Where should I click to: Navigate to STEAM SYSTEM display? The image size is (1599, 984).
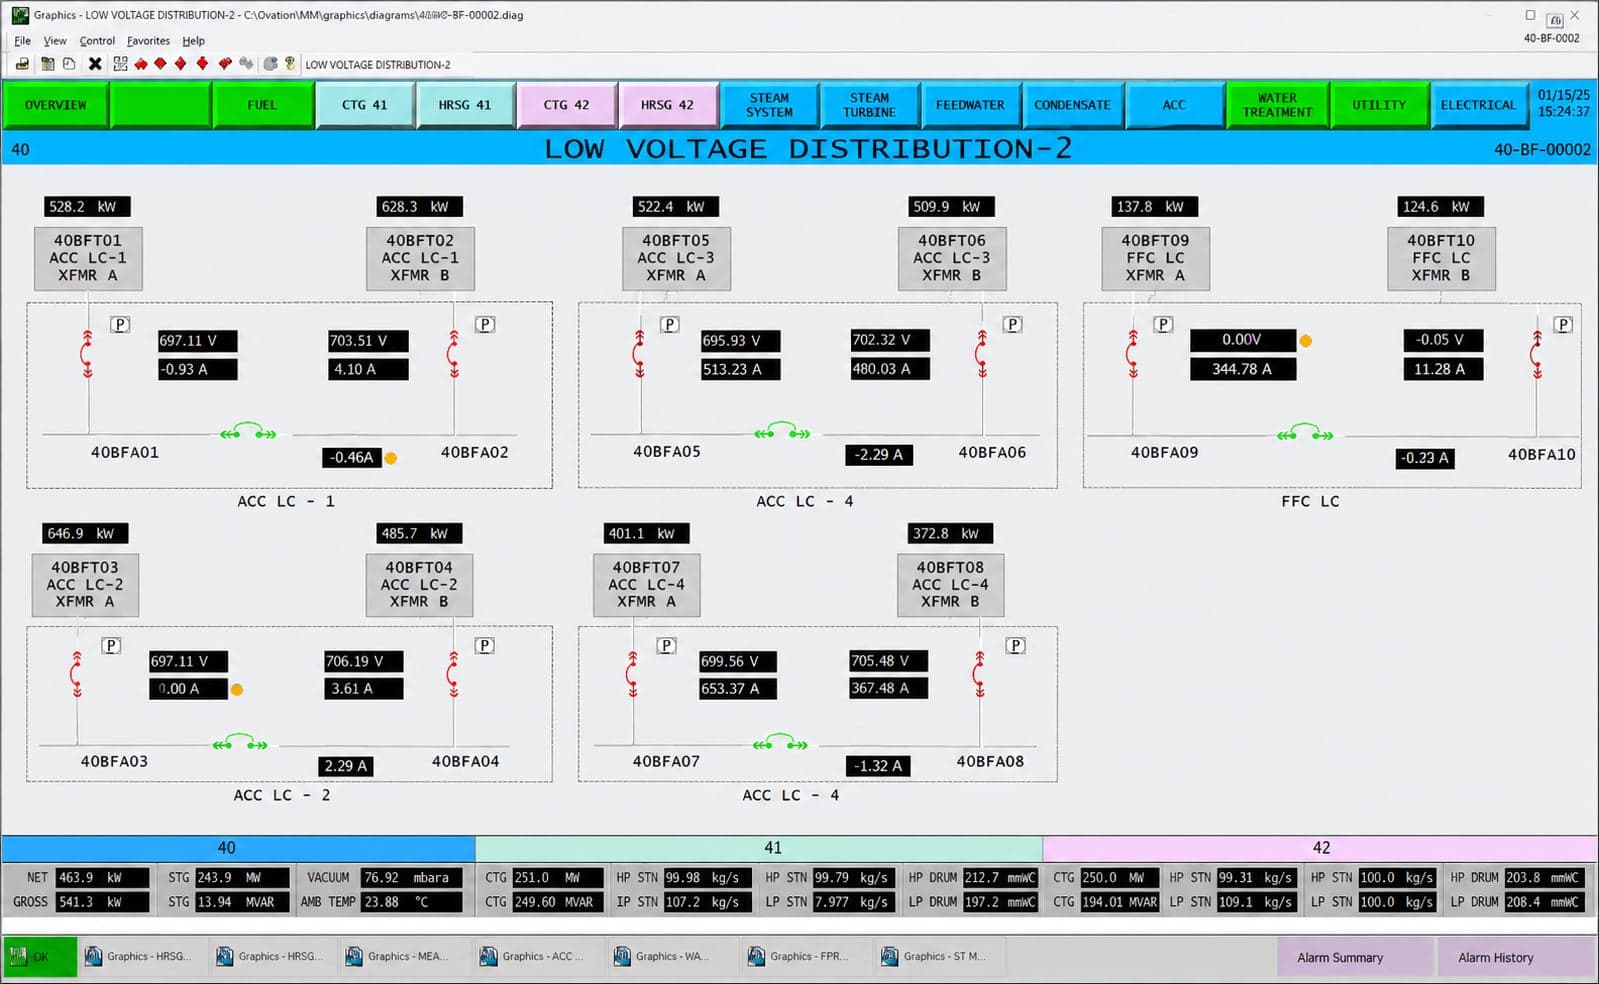click(769, 105)
